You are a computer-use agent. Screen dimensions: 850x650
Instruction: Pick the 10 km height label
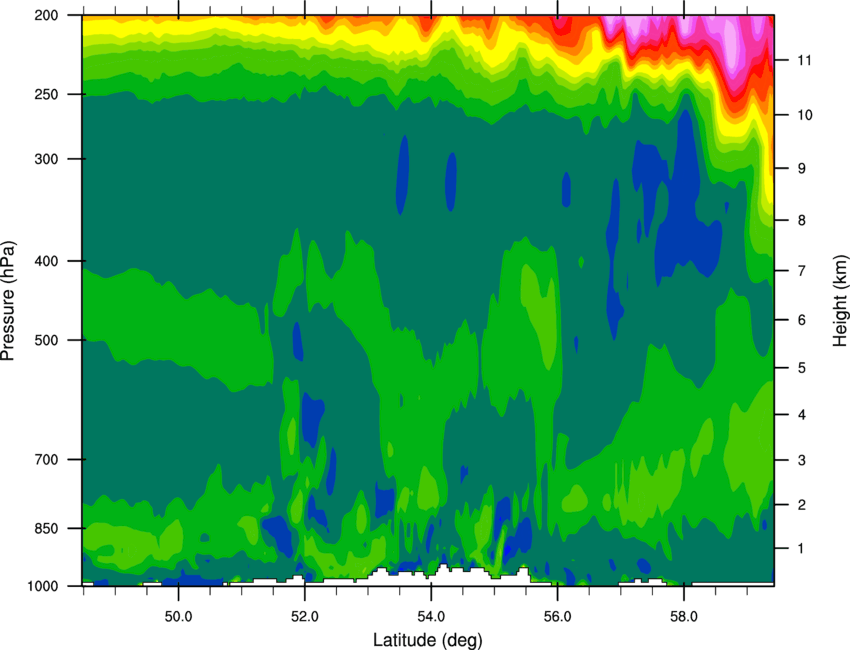tap(804, 115)
